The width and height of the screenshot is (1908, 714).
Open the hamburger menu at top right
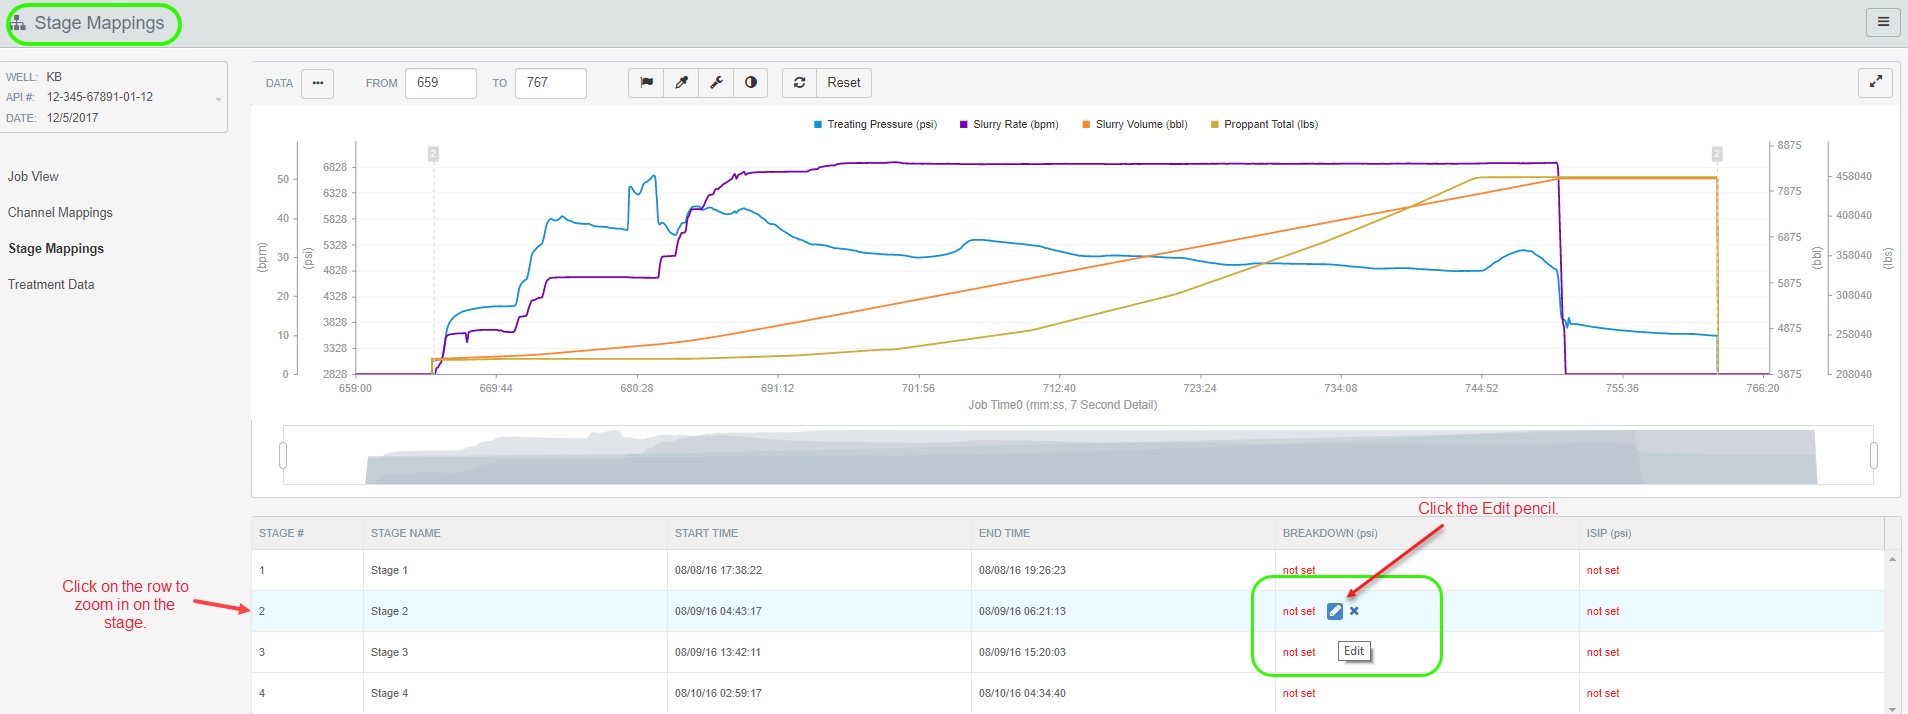pyautogui.click(x=1883, y=22)
